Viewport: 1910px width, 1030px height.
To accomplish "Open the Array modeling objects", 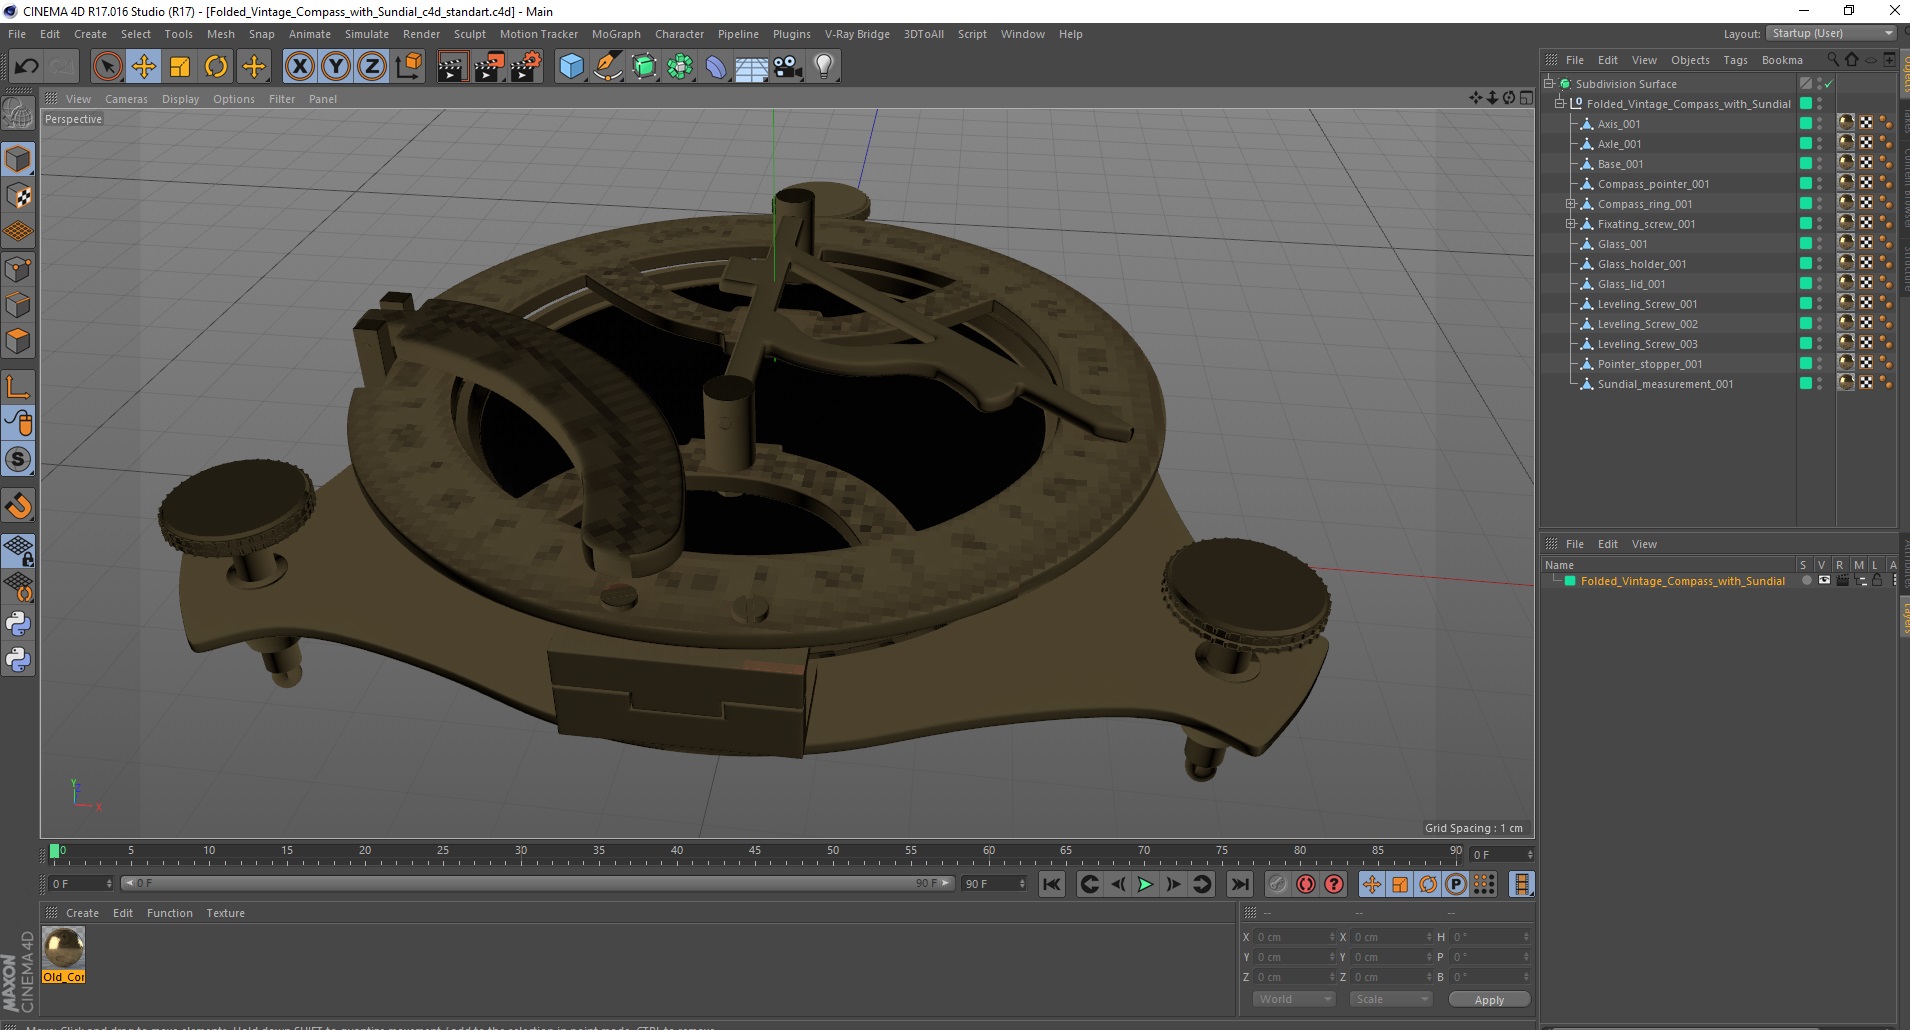I will (x=680, y=67).
